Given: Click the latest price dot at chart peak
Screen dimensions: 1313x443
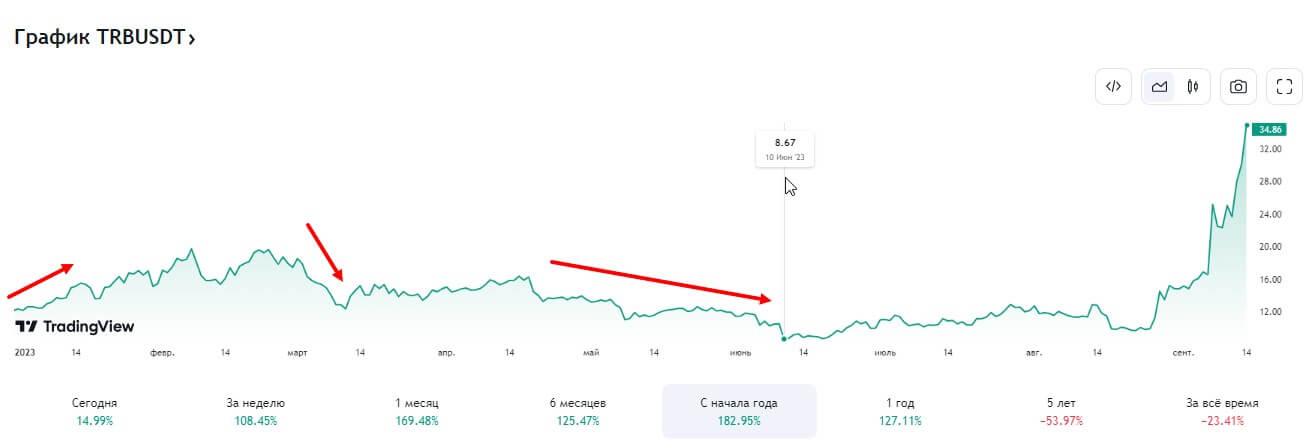Looking at the screenshot, I should (1246, 125).
